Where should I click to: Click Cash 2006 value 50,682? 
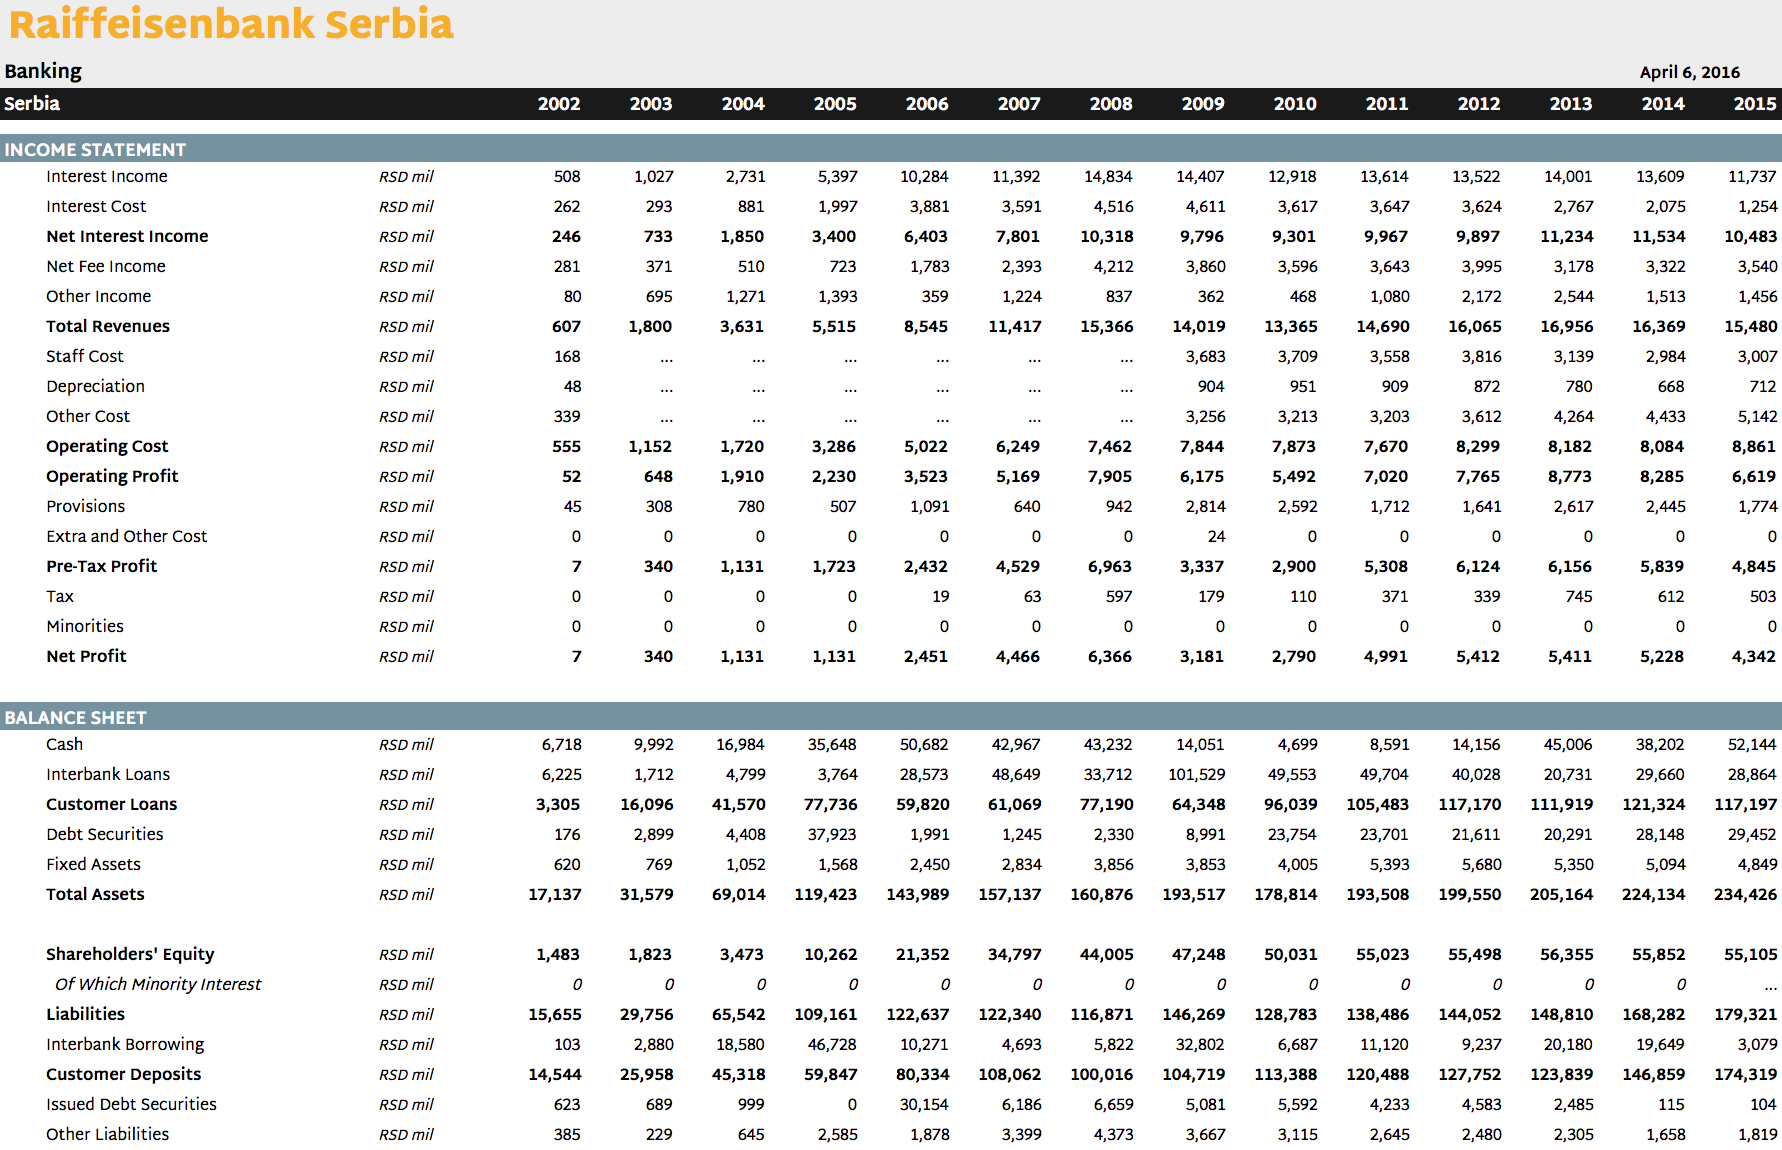(924, 745)
